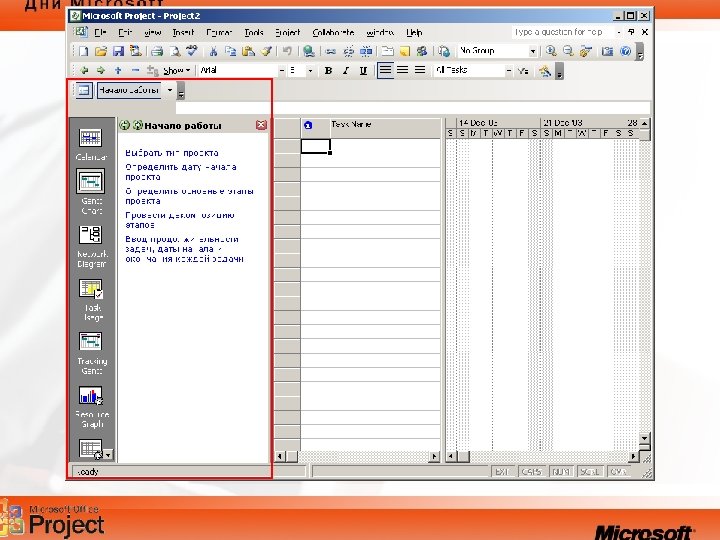The height and width of the screenshot is (540, 720).
Task: Open Help with the blue question mark icon
Action: [x=625, y=51]
